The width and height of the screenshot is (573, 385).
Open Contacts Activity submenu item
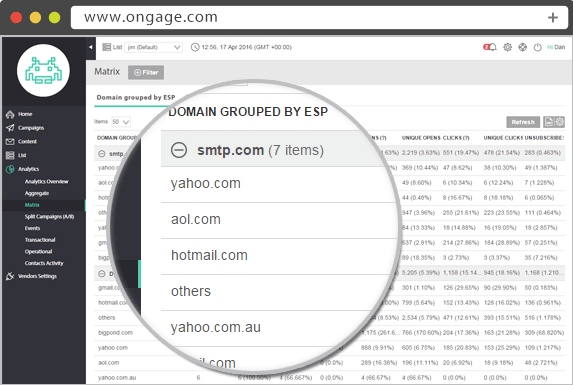point(44,263)
